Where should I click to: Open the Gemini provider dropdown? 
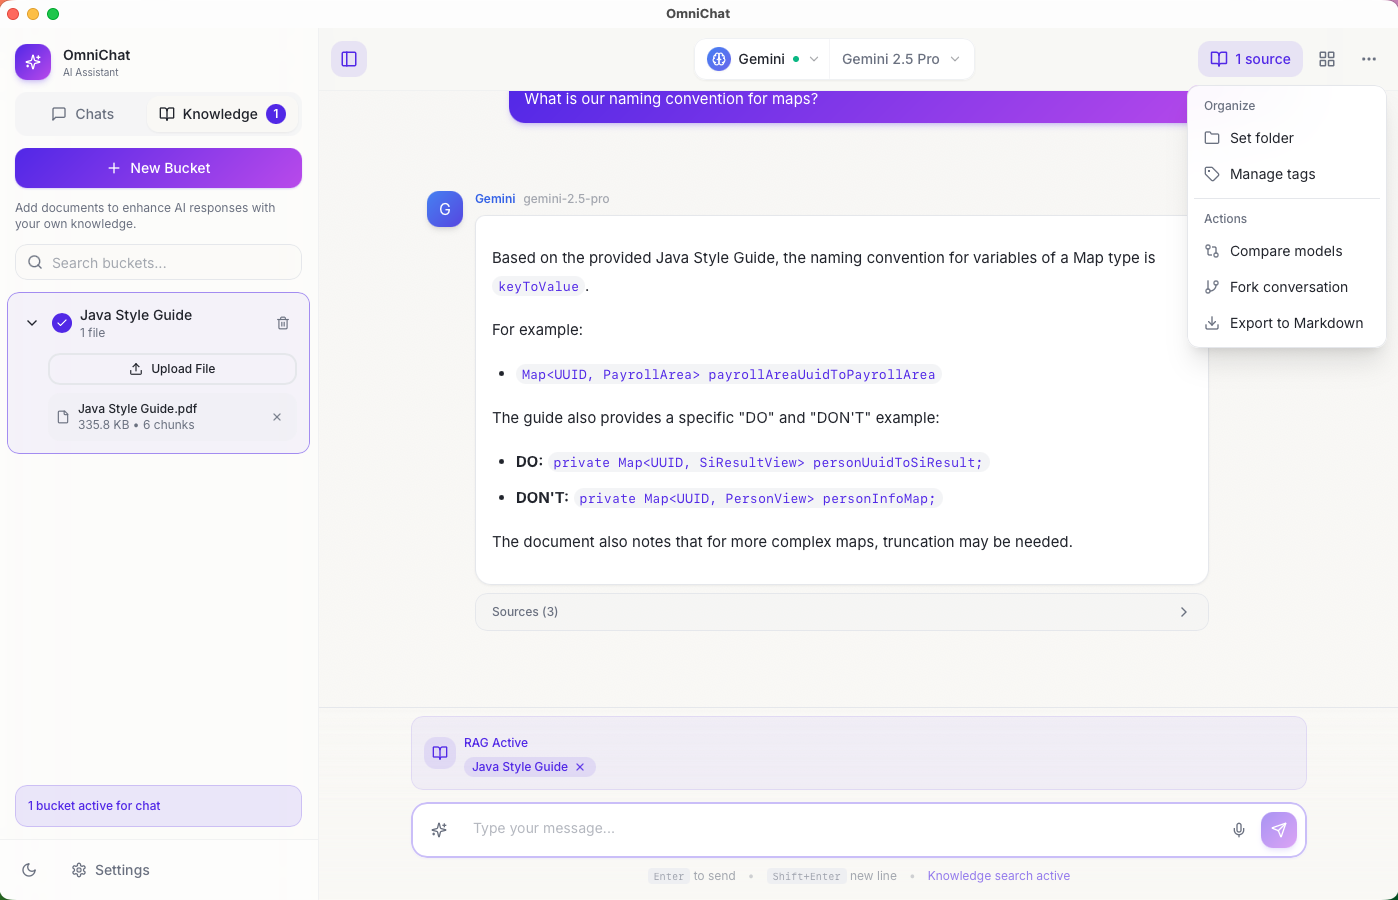coord(762,59)
